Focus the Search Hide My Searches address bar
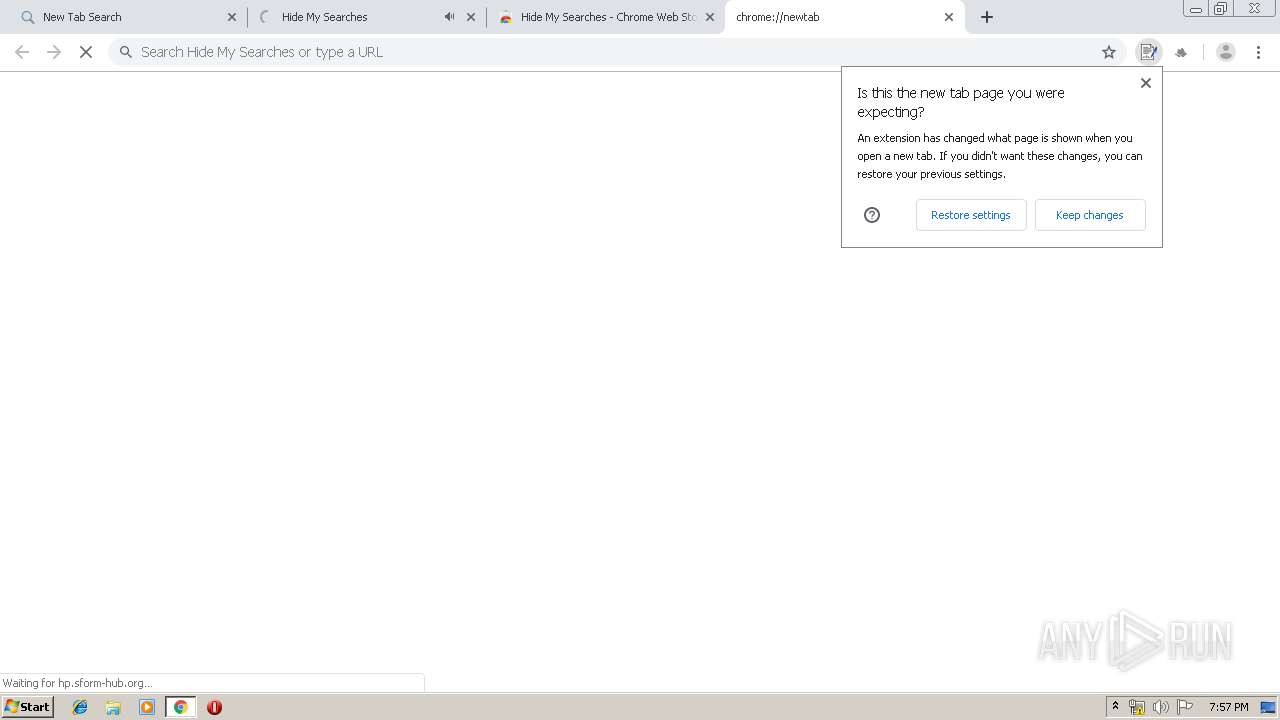This screenshot has height=720, width=1280. tap(615, 52)
